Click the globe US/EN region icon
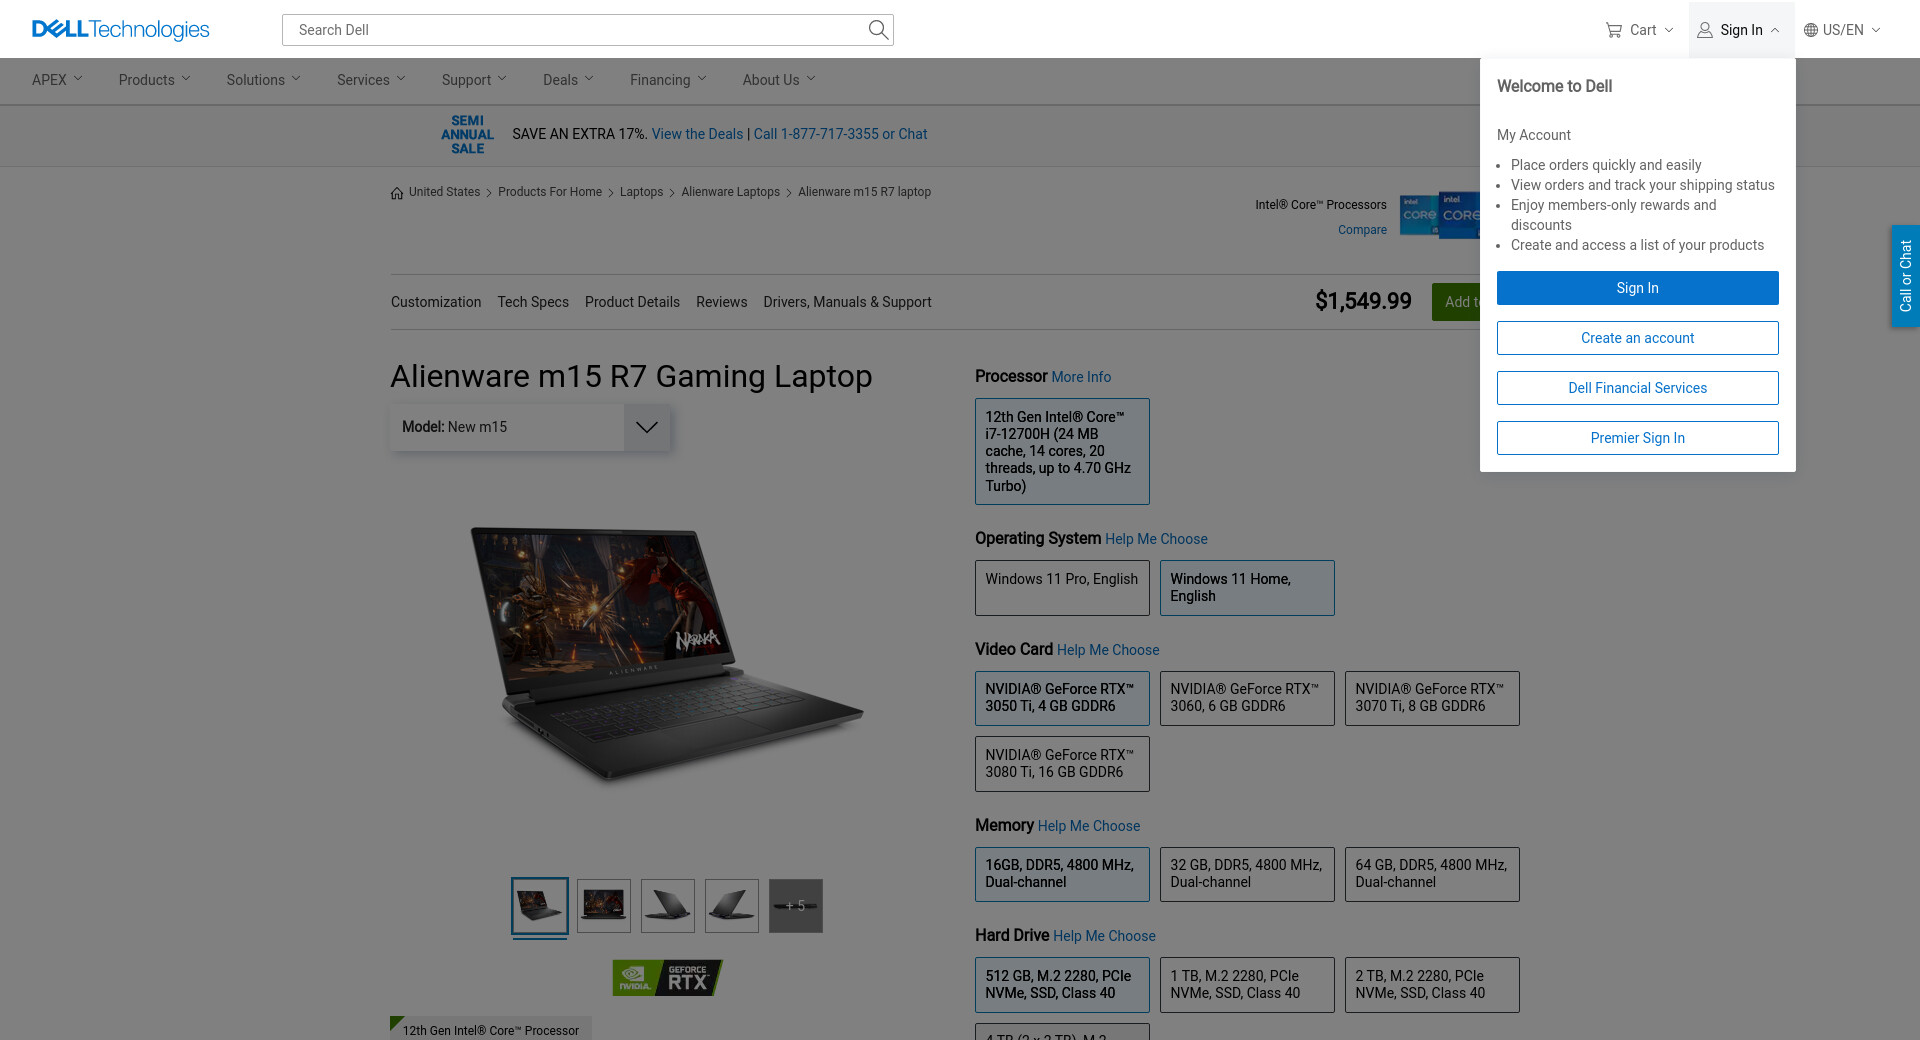Viewport: 1920px width, 1040px height. [x=1810, y=30]
